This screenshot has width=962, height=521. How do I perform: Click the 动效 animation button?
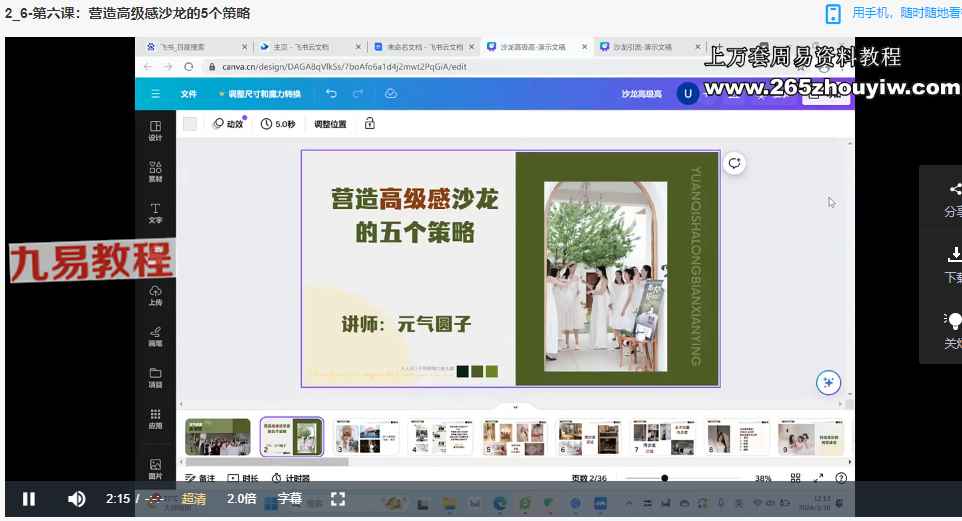point(229,124)
